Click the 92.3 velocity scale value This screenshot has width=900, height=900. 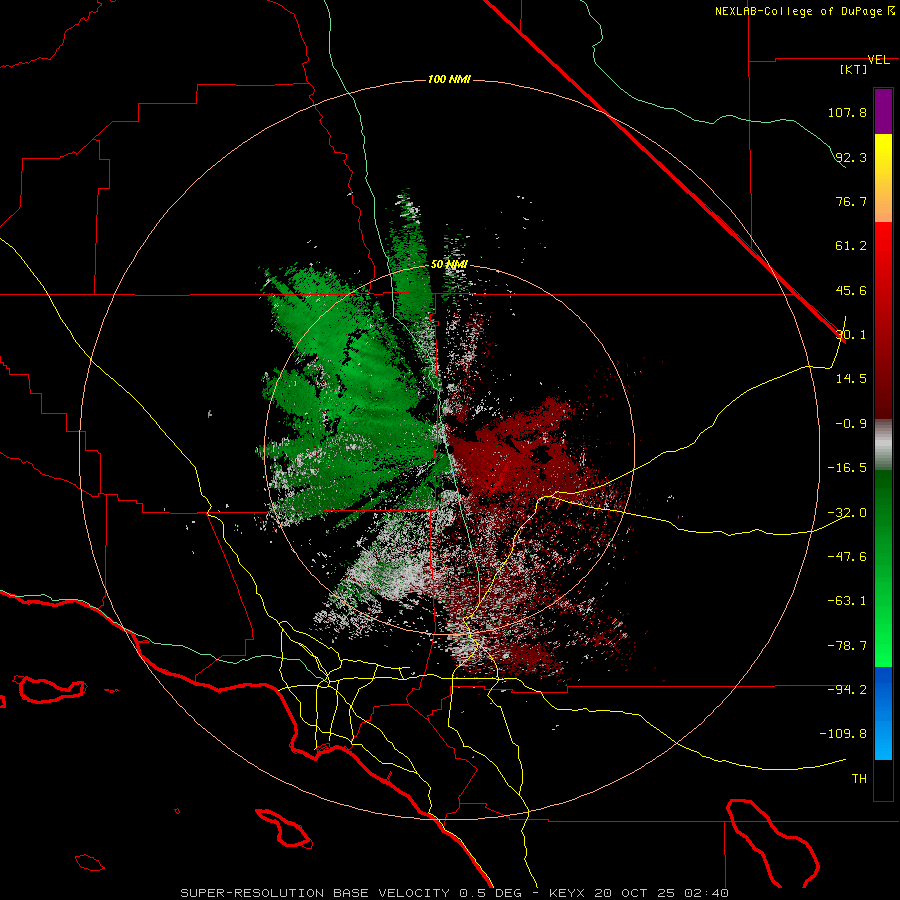click(851, 157)
